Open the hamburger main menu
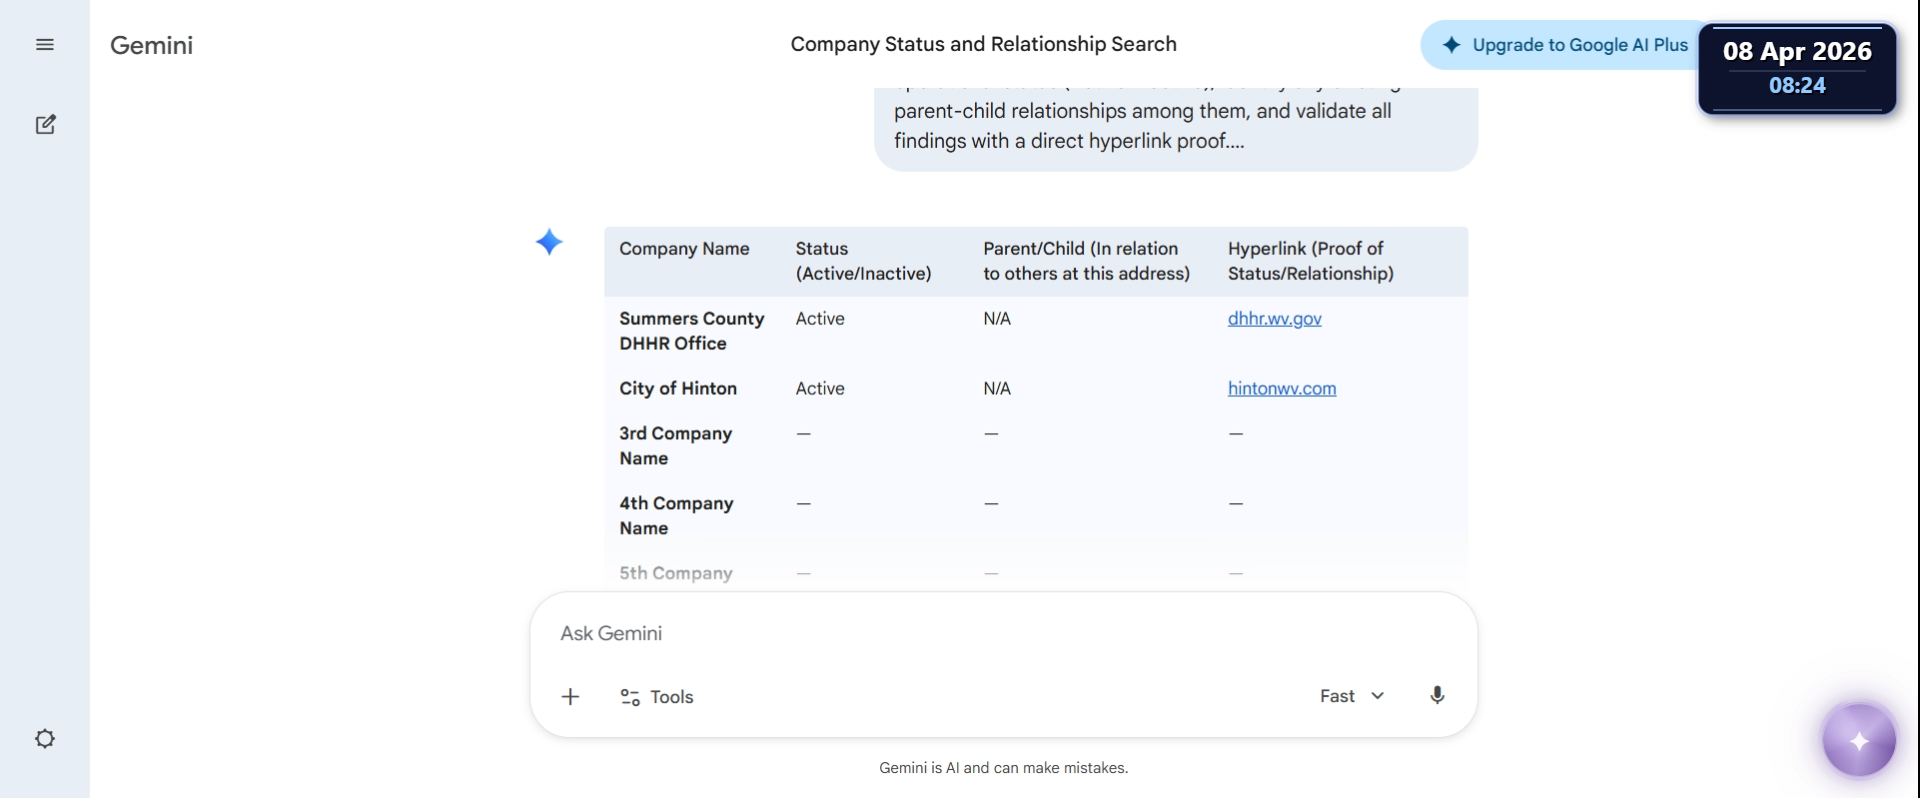This screenshot has height=798, width=1920. pyautogui.click(x=45, y=45)
